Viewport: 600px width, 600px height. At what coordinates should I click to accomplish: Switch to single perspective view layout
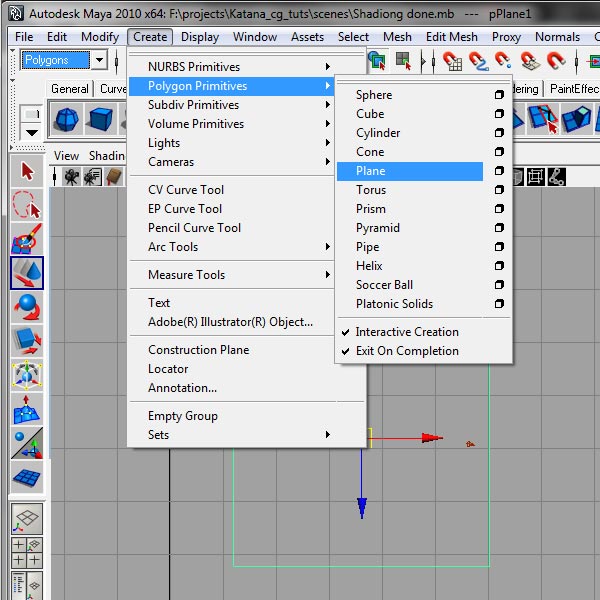pyautogui.click(x=27, y=519)
